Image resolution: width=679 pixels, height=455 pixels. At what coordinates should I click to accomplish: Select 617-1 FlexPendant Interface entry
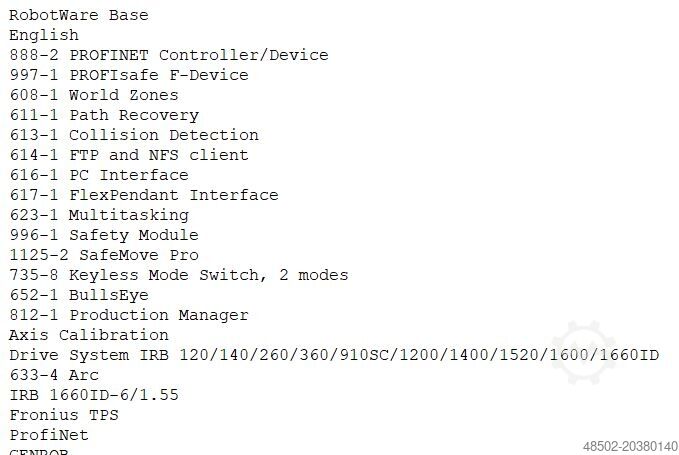[144, 195]
